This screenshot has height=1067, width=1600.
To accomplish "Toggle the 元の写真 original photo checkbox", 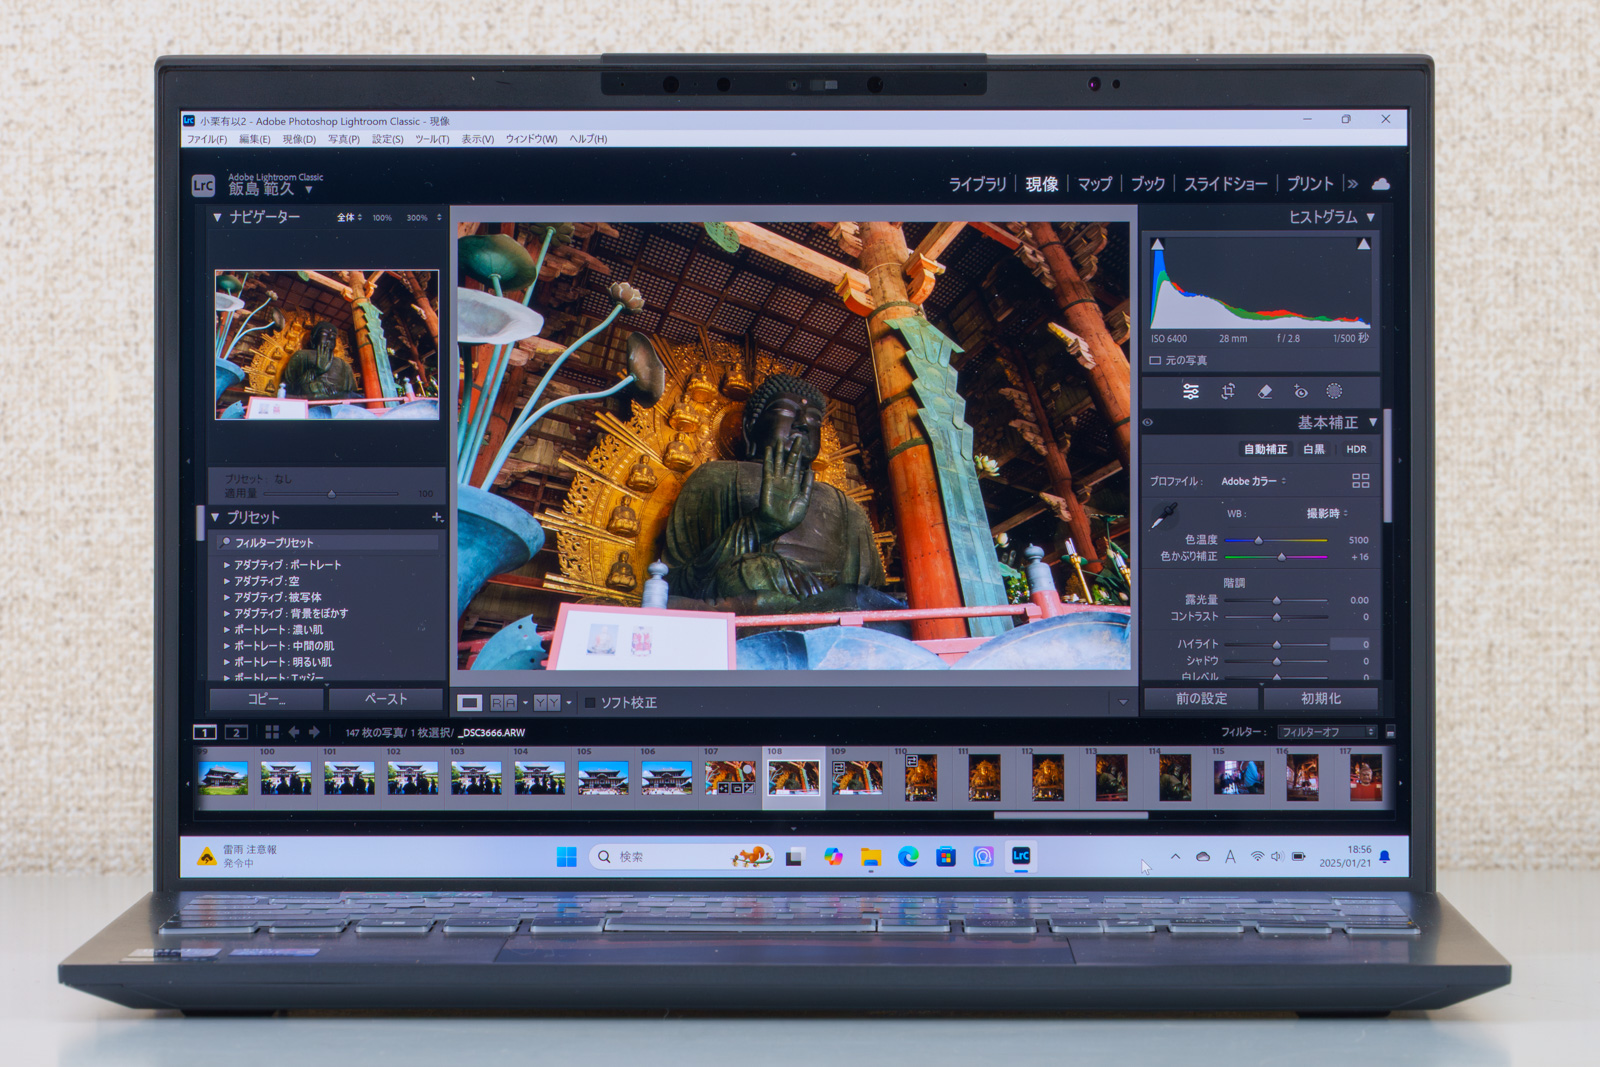I will [x=1155, y=360].
